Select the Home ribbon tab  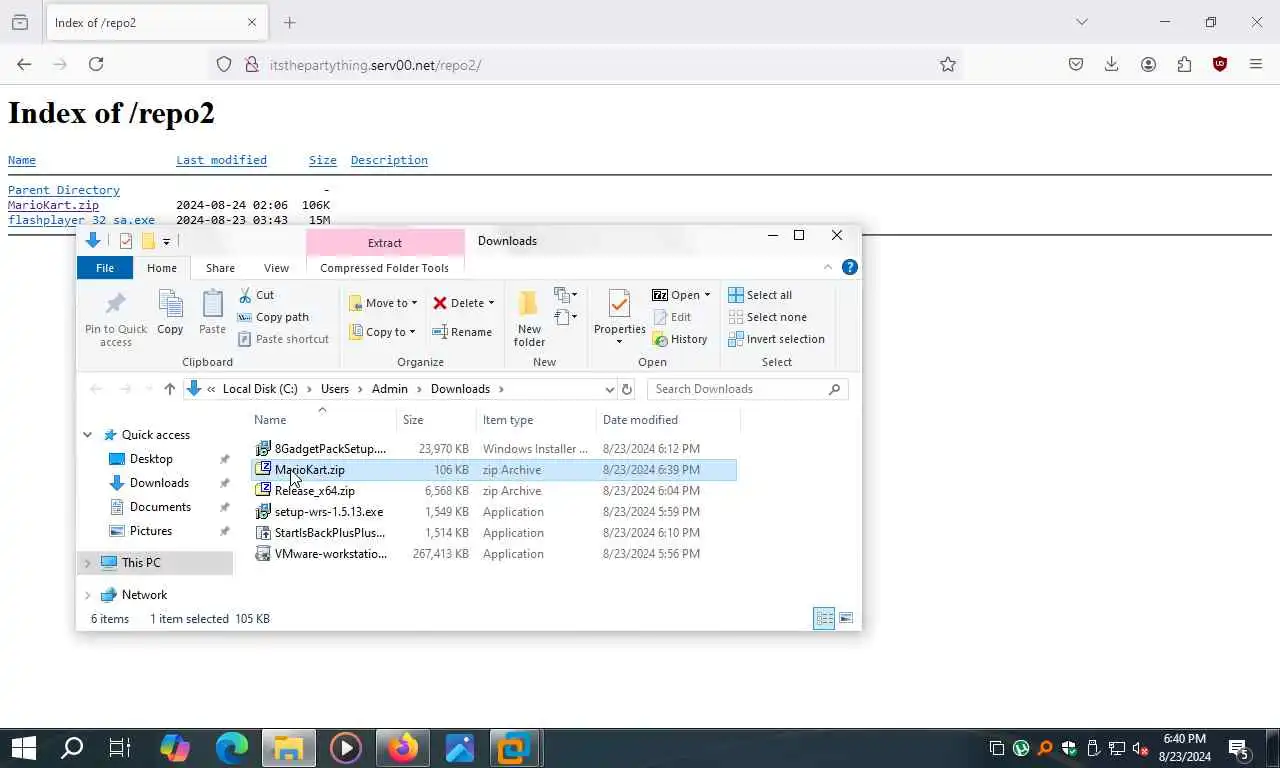coord(162,267)
